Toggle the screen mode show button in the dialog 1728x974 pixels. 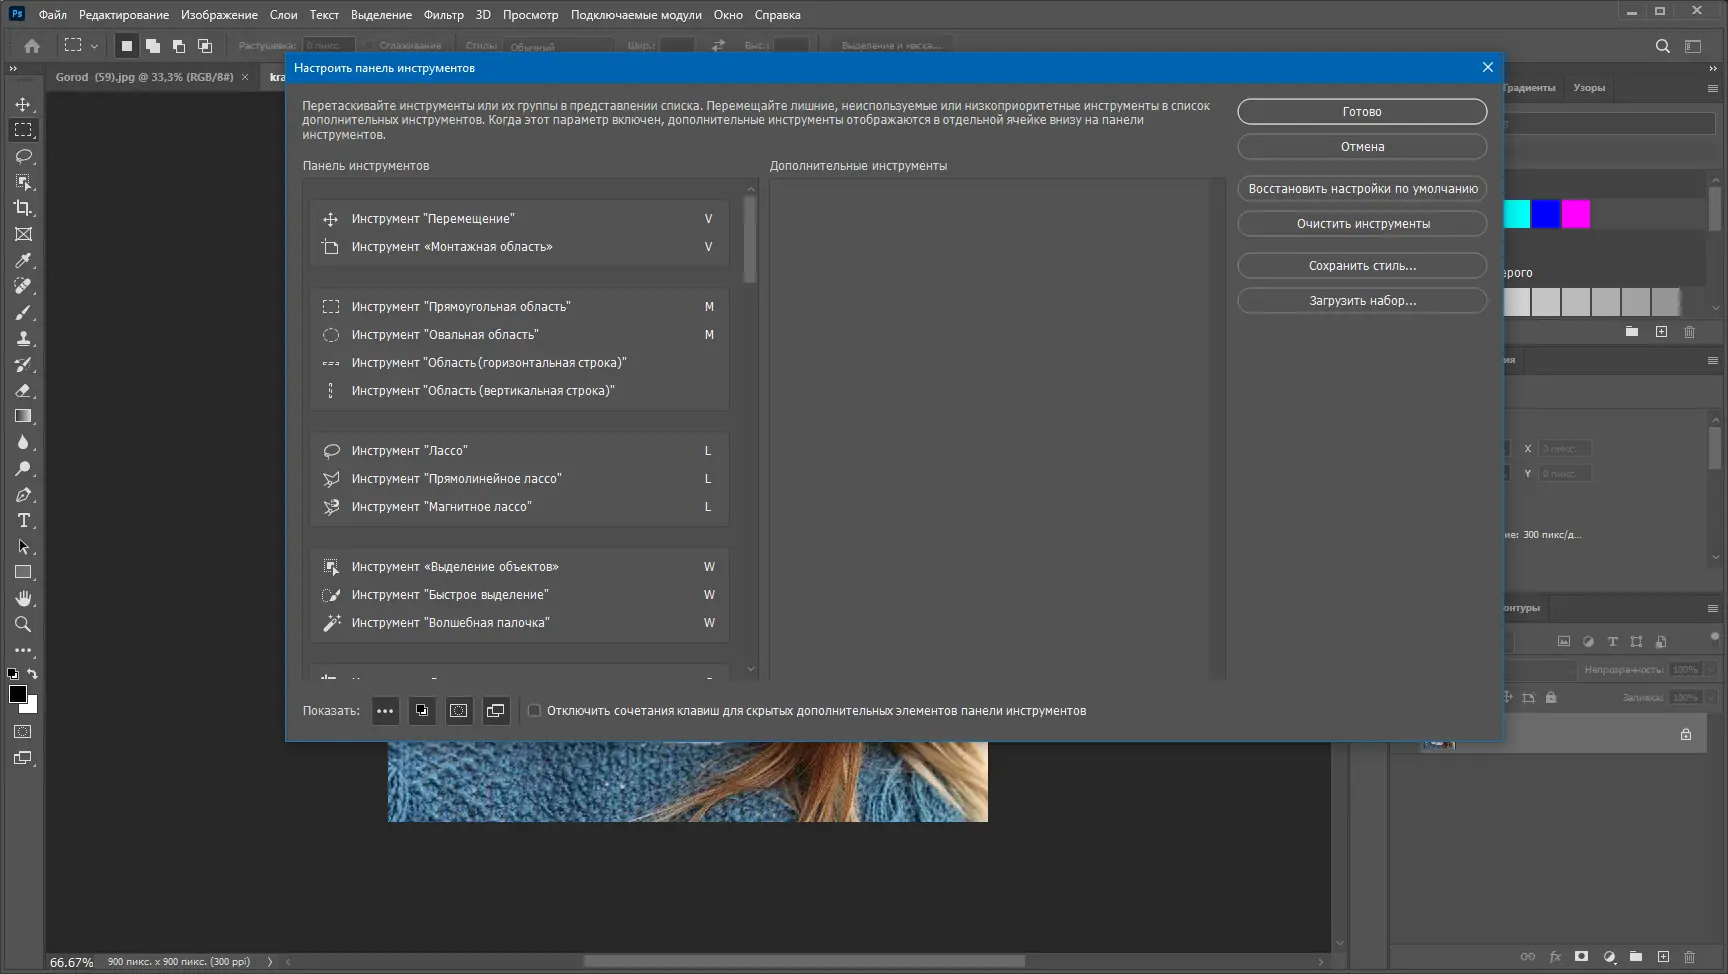(x=495, y=711)
